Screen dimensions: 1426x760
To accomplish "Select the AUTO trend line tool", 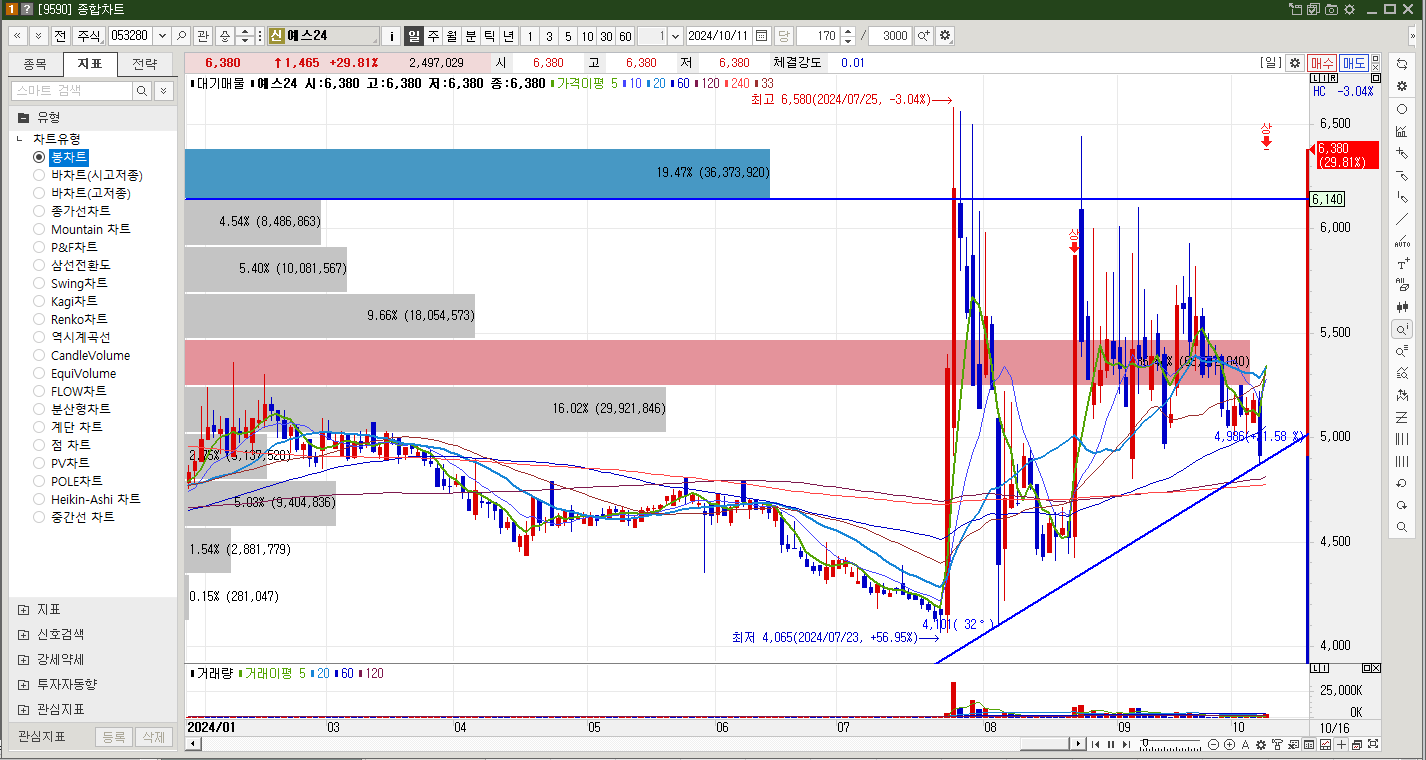I will tap(1402, 241).
